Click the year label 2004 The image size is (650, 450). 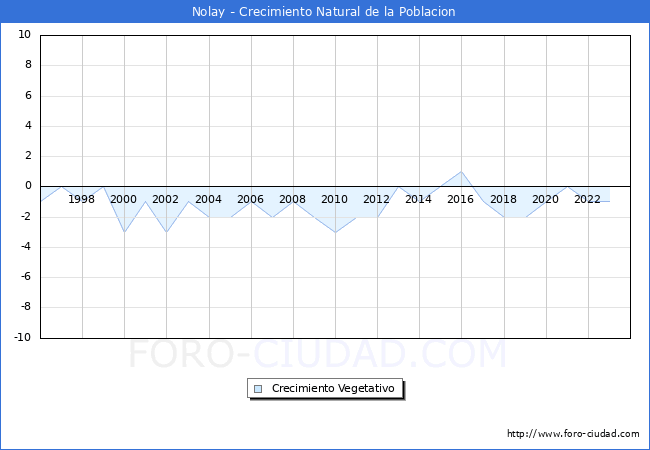[209, 199]
